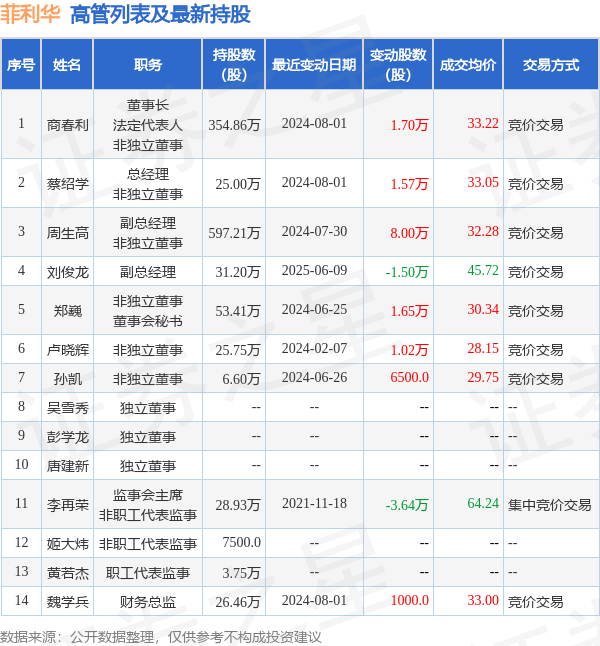Click average price 33.05
The width and height of the screenshot is (600, 646).
click(x=483, y=183)
